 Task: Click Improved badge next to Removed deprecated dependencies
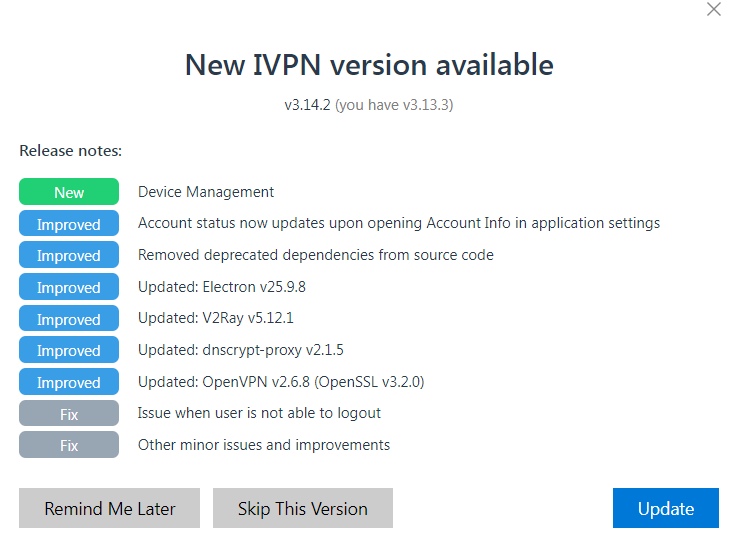pos(69,255)
